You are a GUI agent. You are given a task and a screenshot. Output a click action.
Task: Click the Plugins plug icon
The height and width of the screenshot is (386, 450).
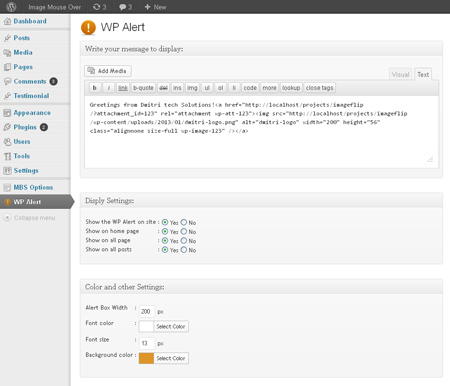(x=7, y=127)
